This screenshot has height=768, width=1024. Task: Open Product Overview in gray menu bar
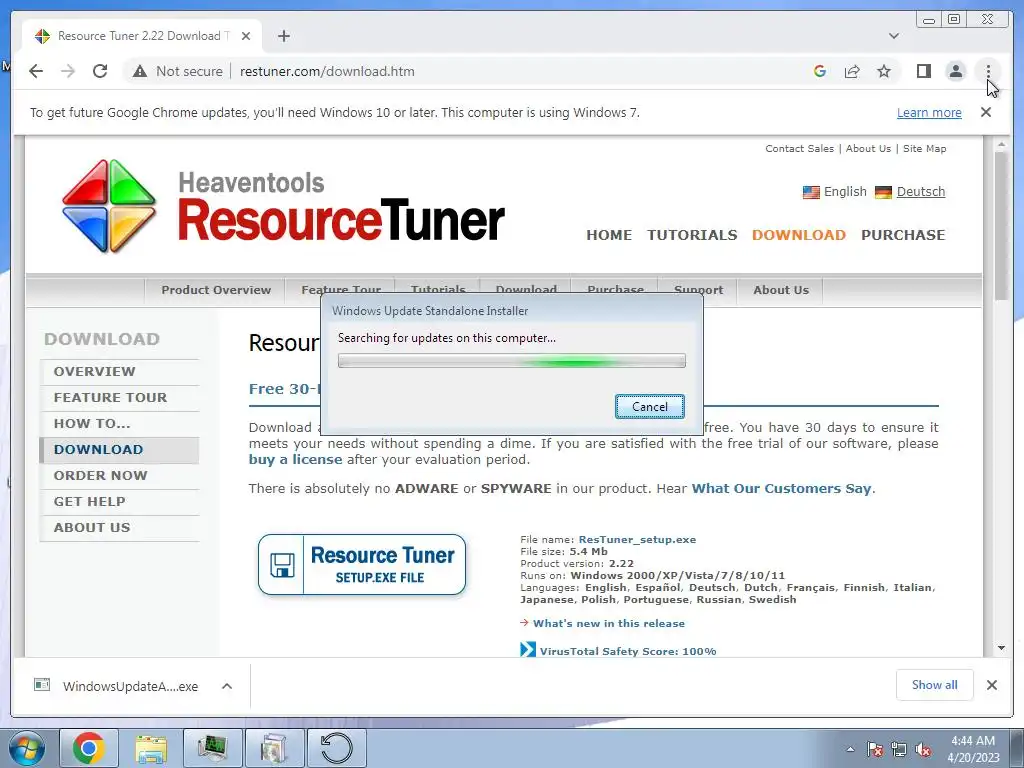point(216,290)
